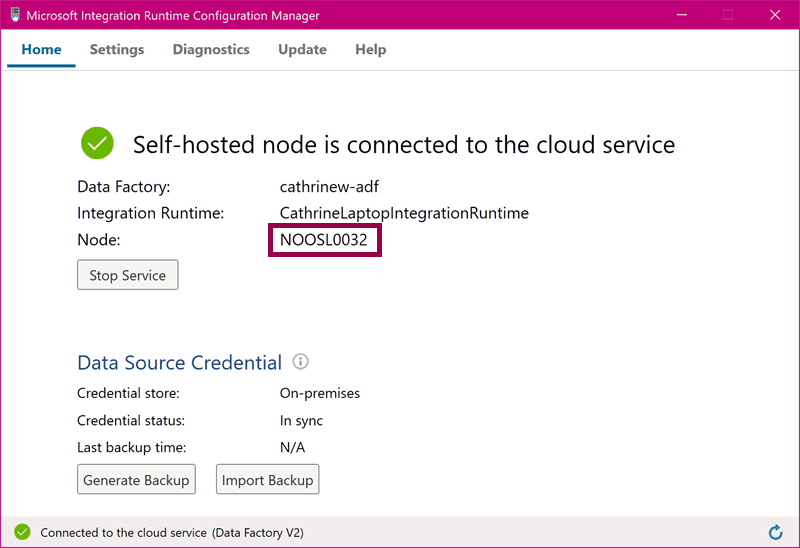Click the CathrineLaptopIntegrationRuntime name text

point(404,213)
